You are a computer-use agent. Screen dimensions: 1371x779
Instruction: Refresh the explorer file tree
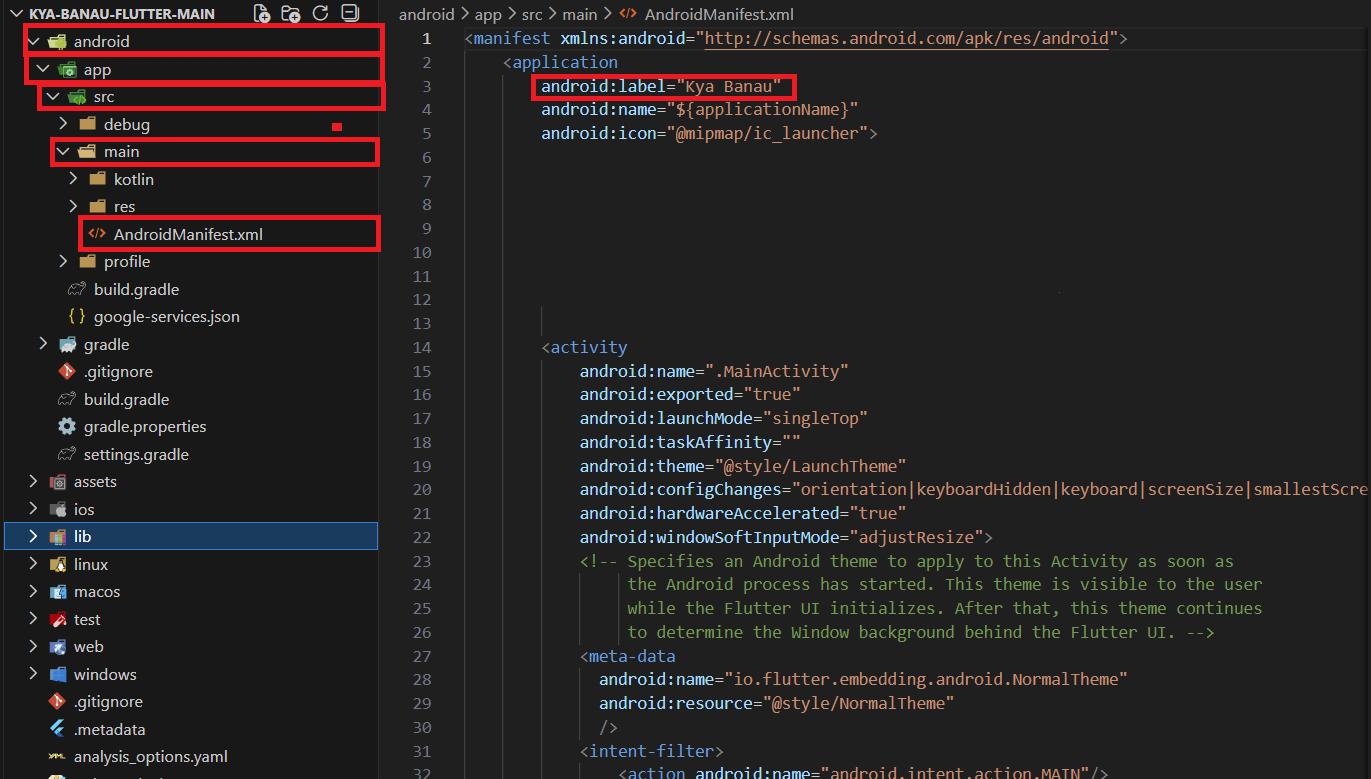[321, 13]
